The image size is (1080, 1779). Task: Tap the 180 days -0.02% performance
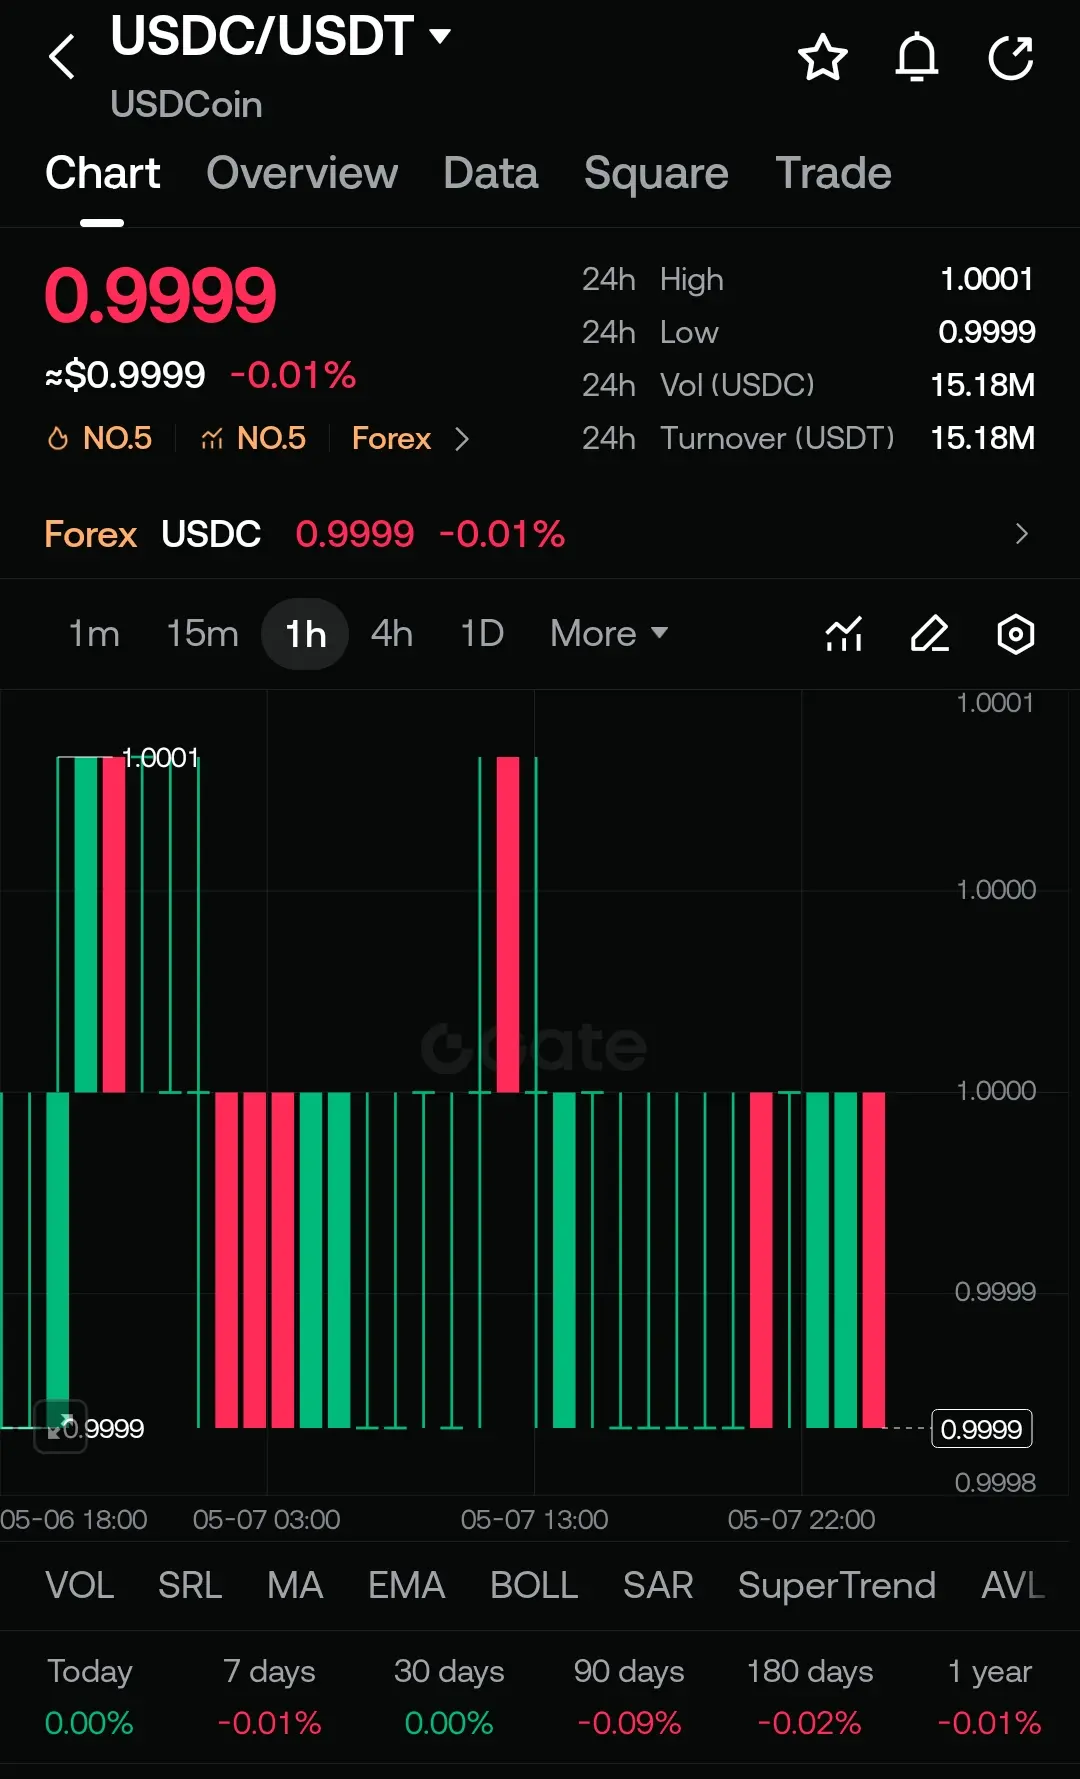click(x=810, y=1697)
